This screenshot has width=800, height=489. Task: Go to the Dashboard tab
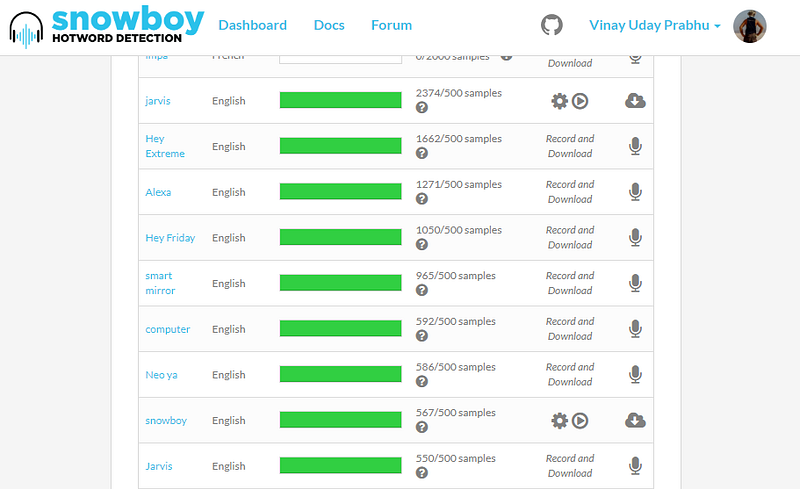253,25
